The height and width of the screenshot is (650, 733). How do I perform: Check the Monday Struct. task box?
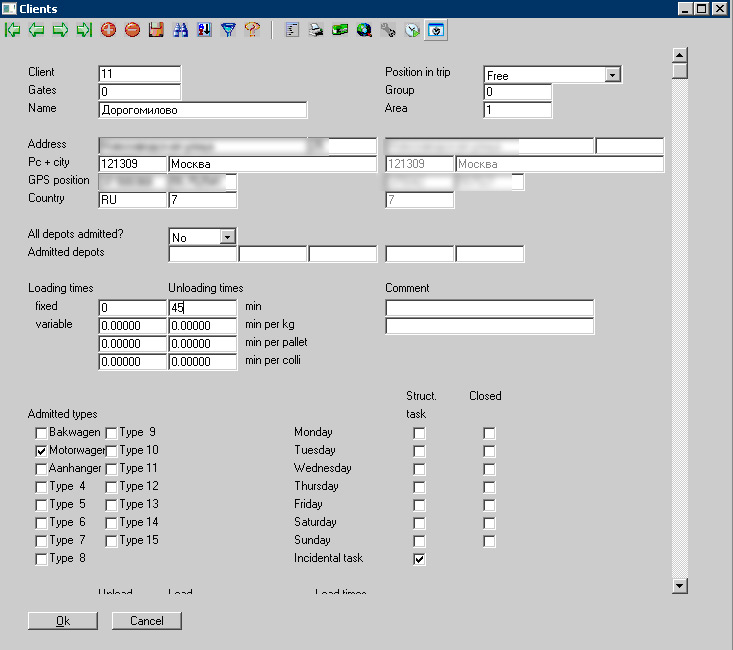[419, 433]
